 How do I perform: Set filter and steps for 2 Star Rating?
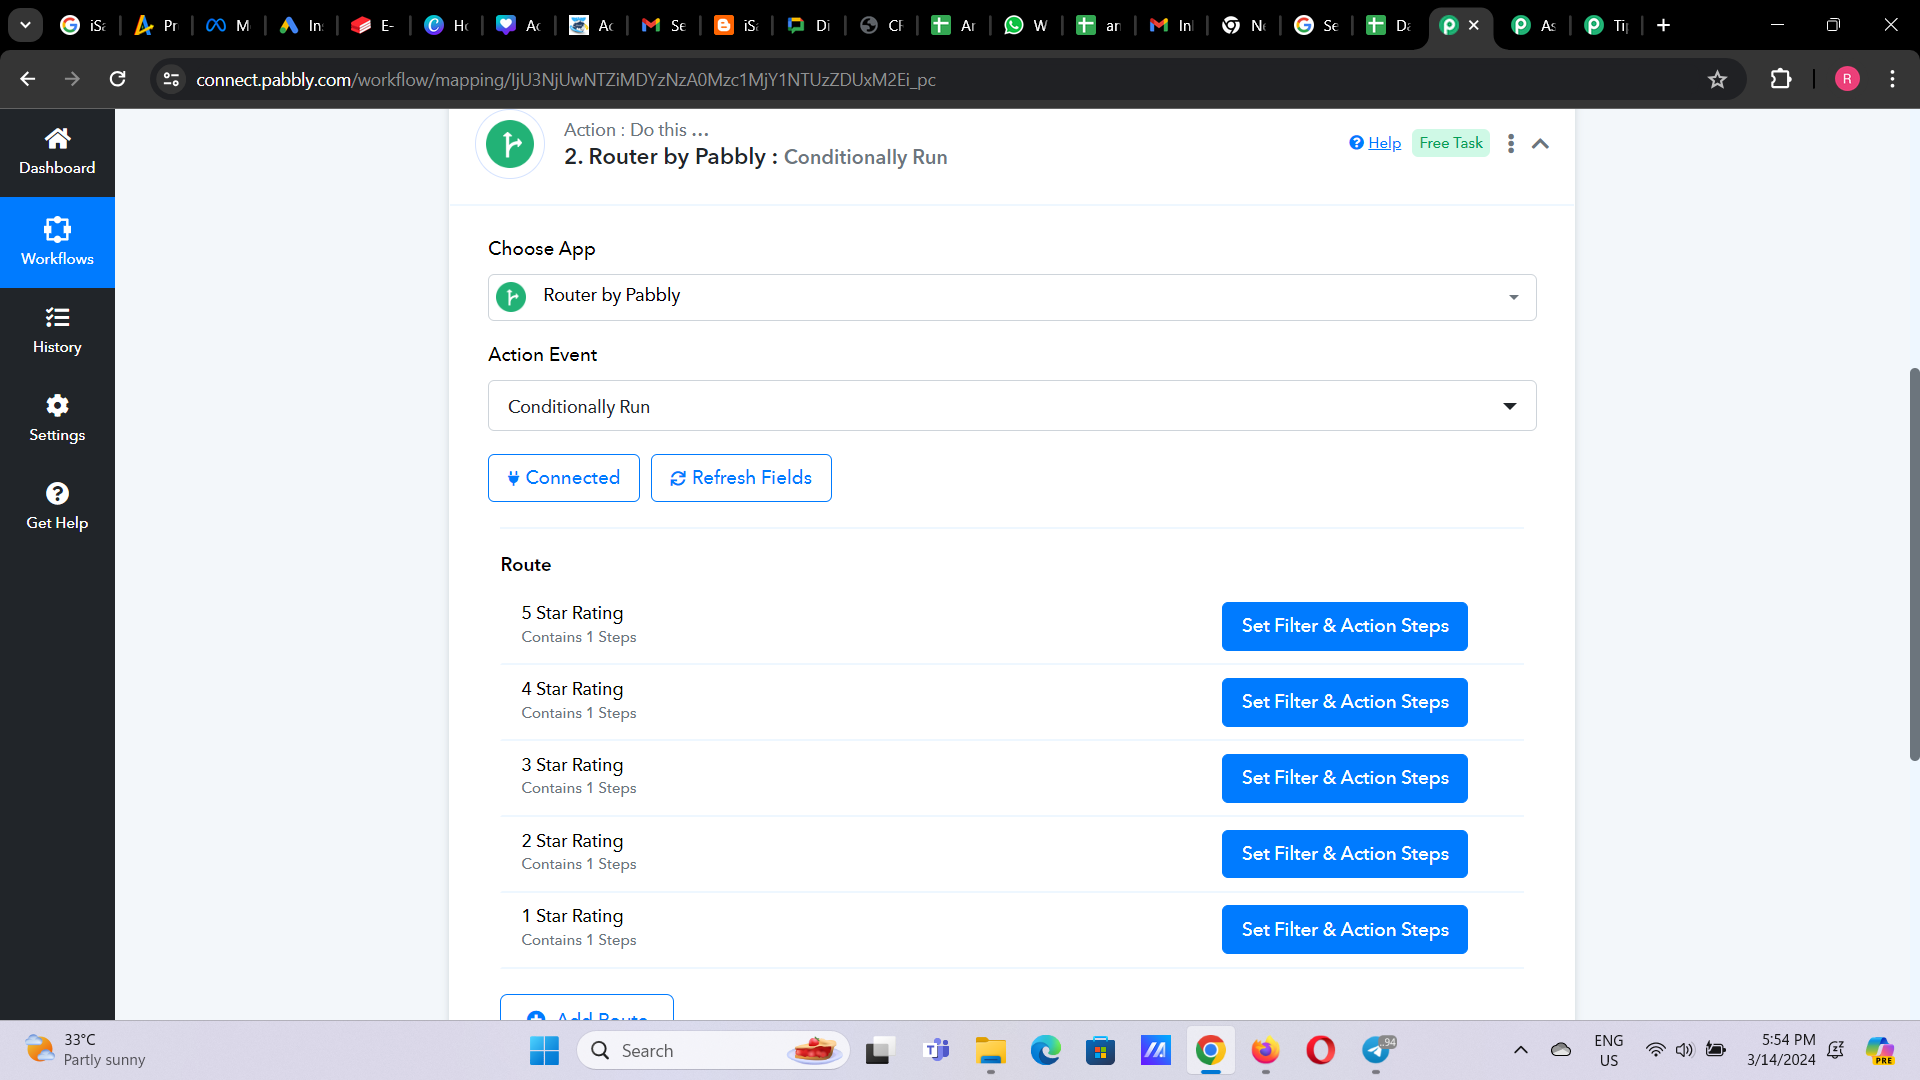1345,854
